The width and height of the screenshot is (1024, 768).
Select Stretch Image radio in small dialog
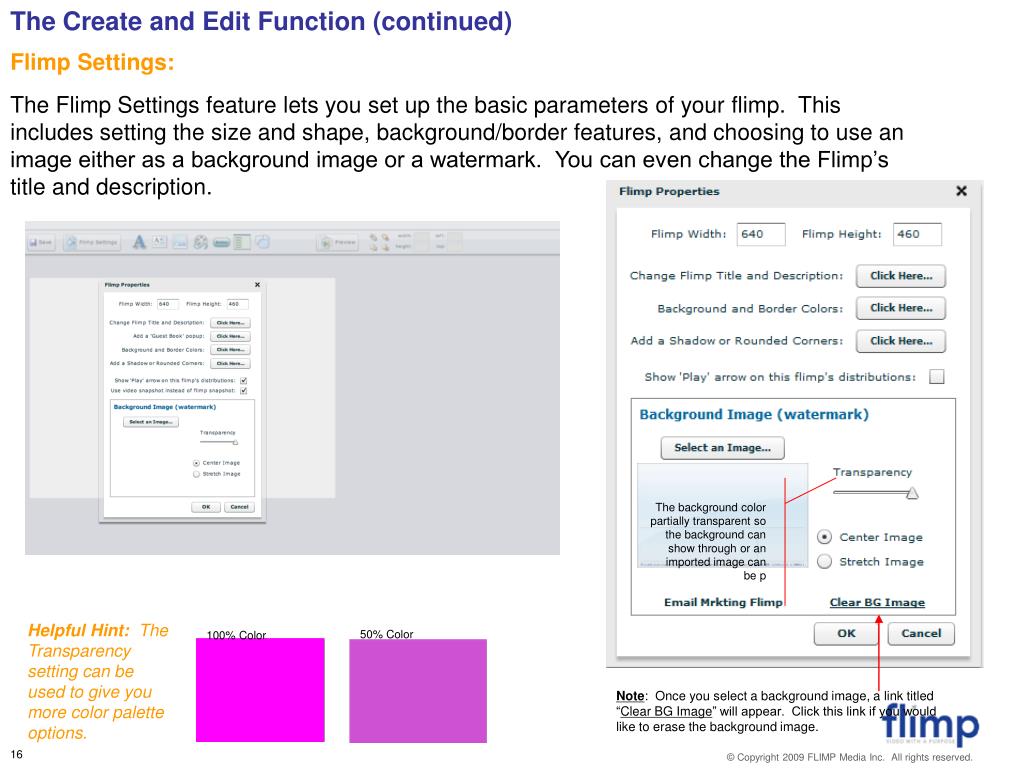pyautogui.click(x=196, y=474)
